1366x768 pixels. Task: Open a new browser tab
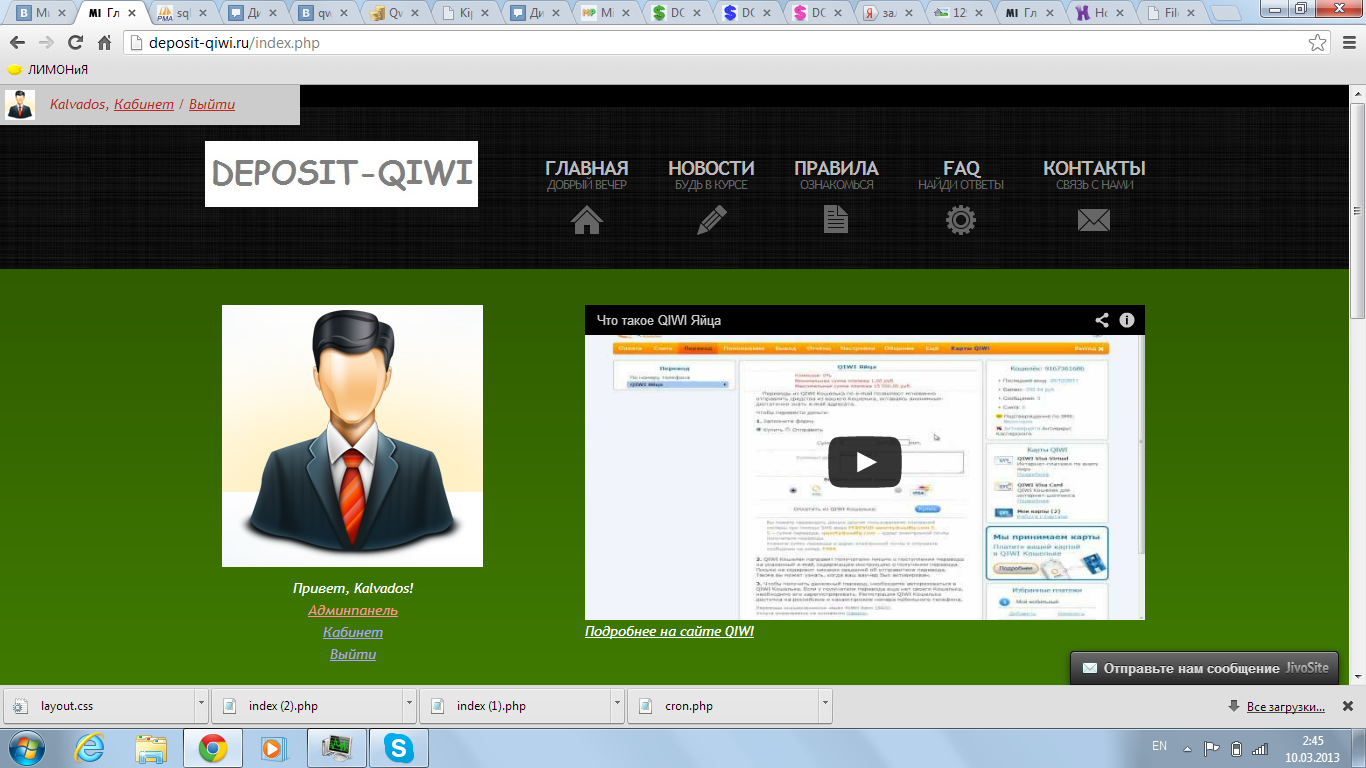coord(1228,14)
